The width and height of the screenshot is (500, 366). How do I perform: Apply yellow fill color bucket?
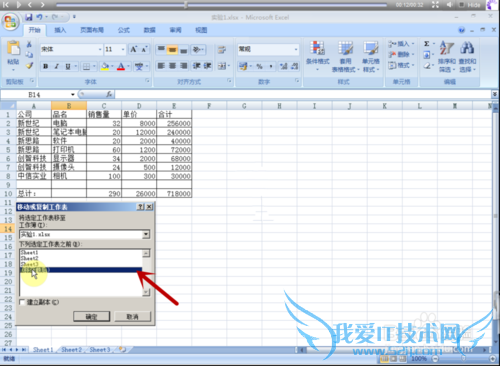[x=105, y=66]
